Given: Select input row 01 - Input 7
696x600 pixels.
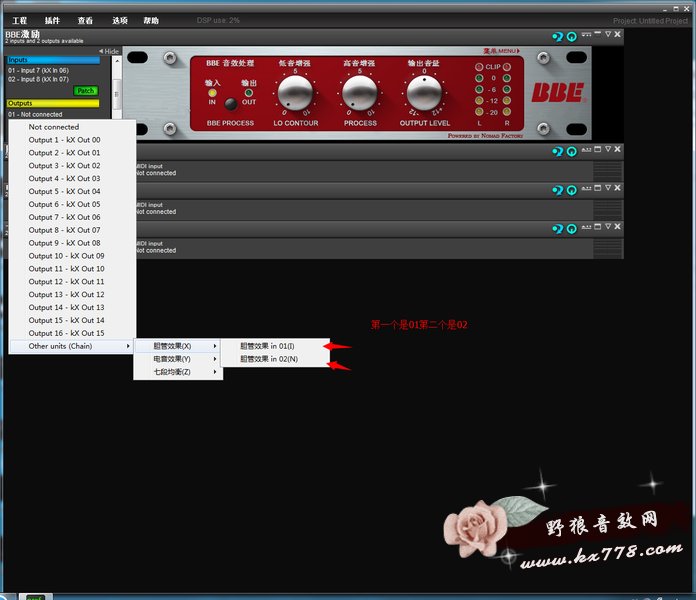Looking at the screenshot, I should pyautogui.click(x=38, y=71).
